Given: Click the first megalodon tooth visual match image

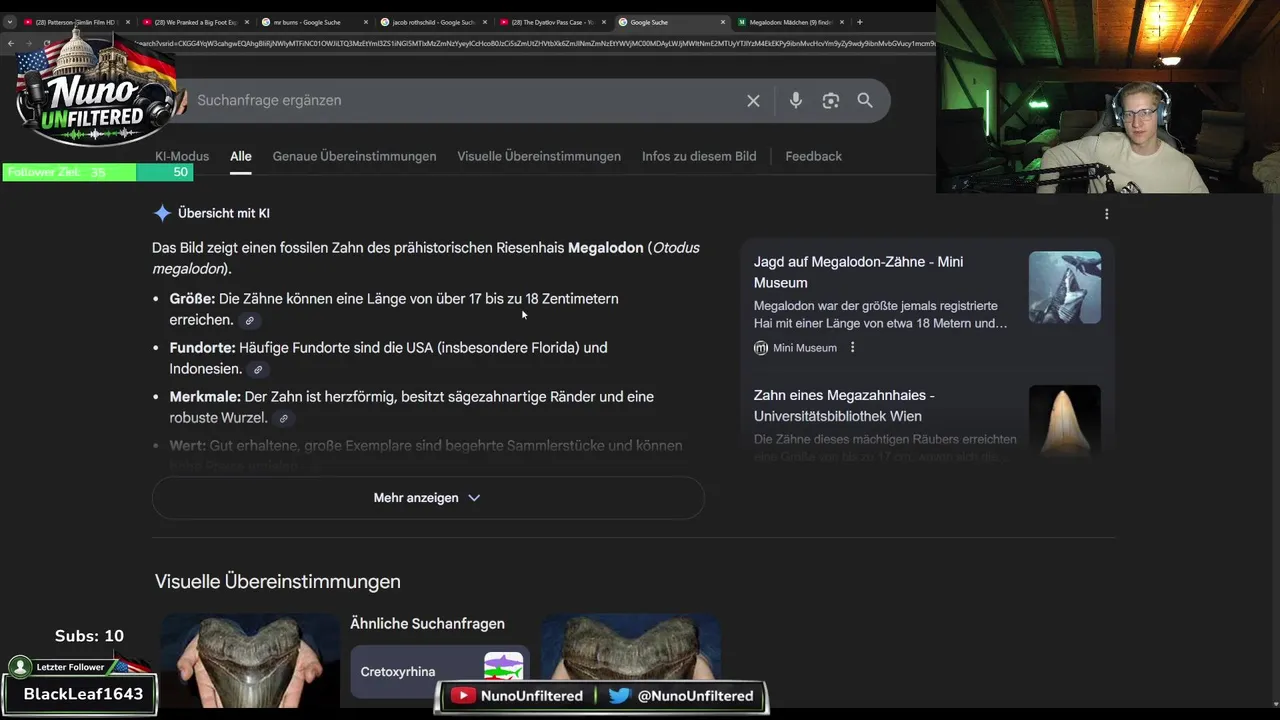Looking at the screenshot, I should pyautogui.click(x=250, y=660).
